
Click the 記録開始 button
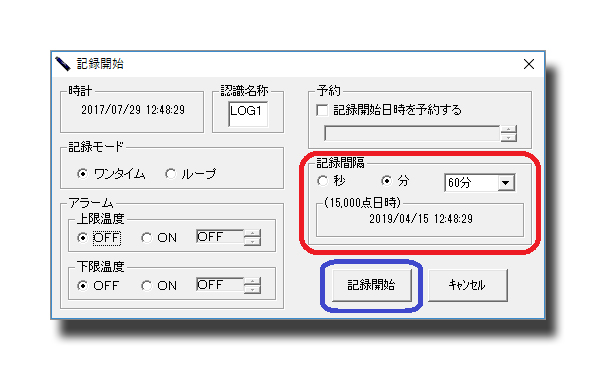point(372,285)
